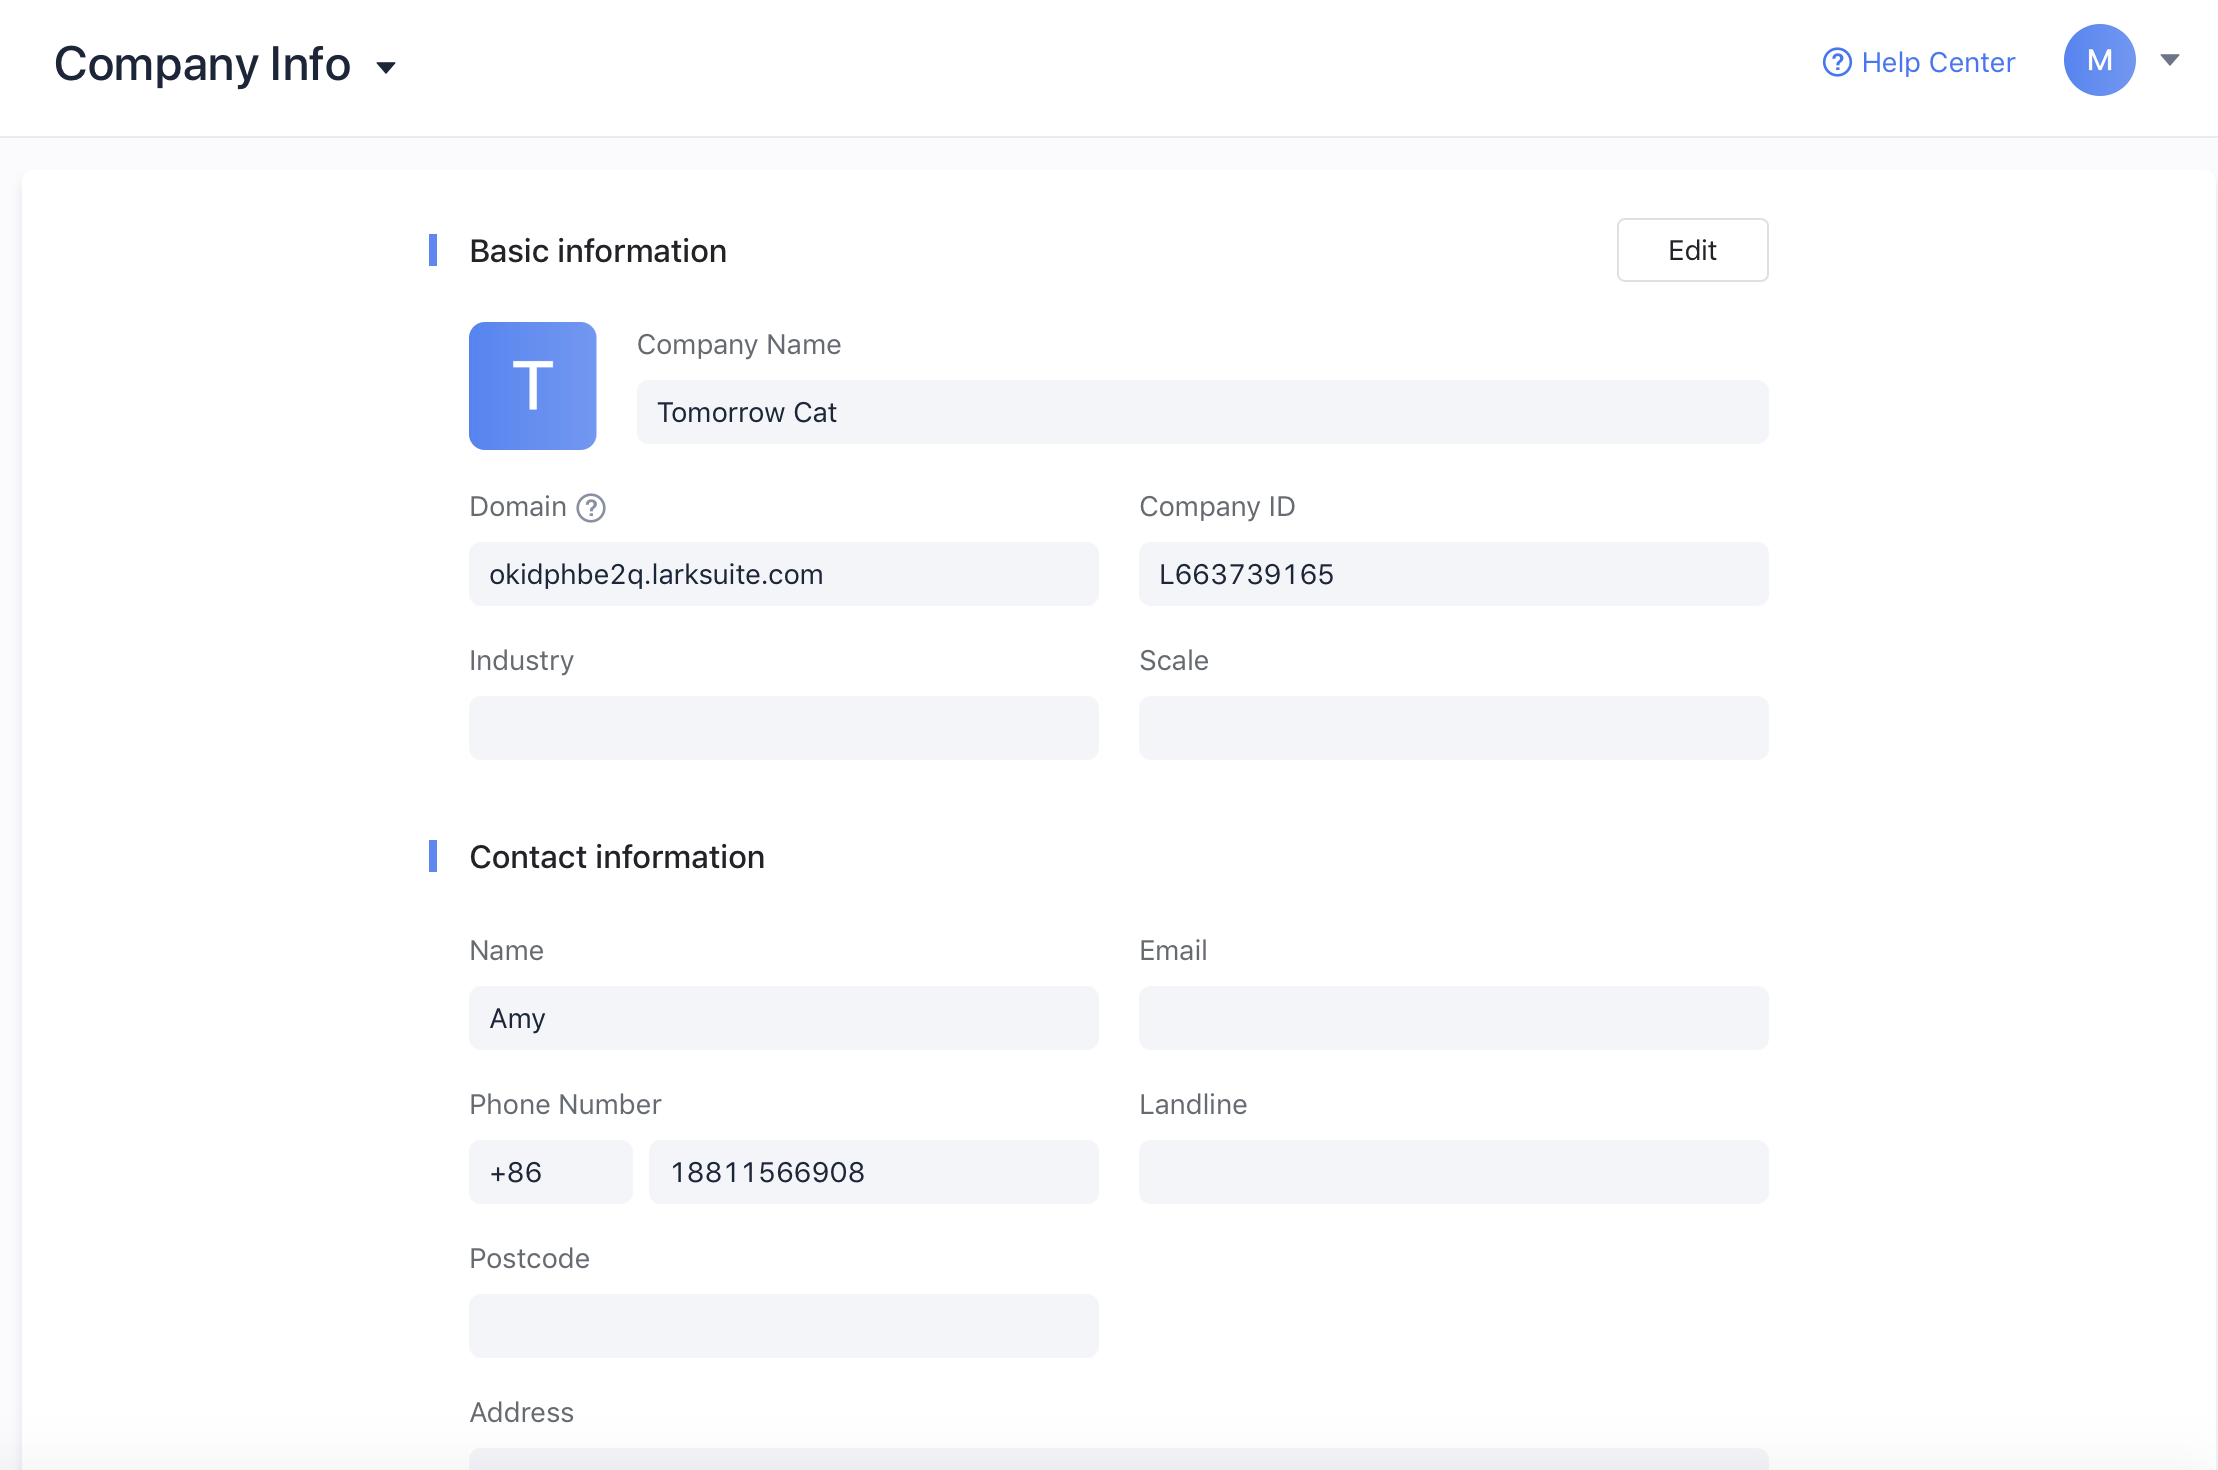Click the empty Scale field
Image resolution: width=2218 pixels, height=1470 pixels.
coord(1453,728)
